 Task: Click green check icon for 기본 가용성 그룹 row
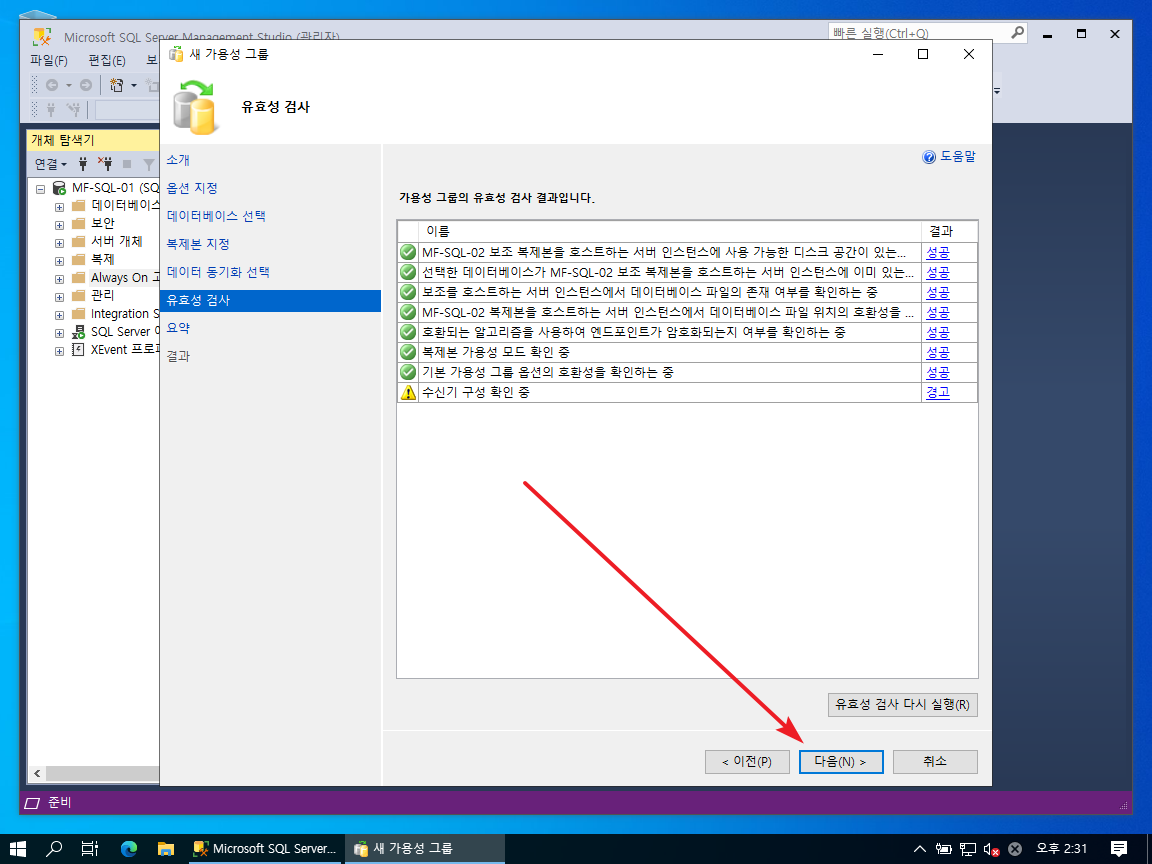(x=408, y=372)
